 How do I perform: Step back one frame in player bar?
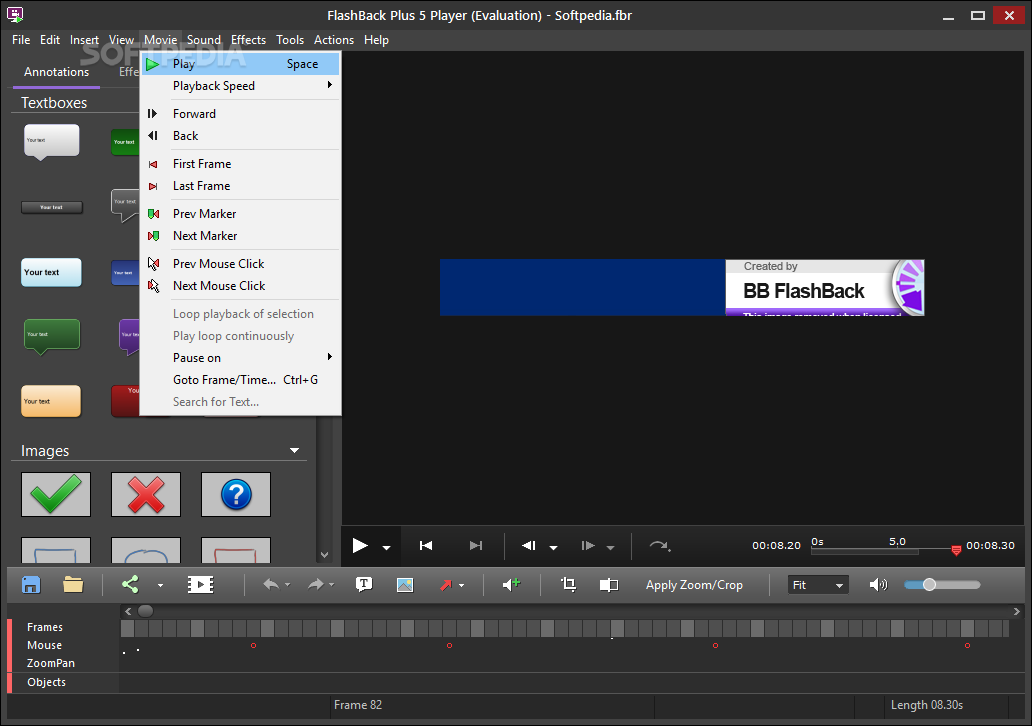[529, 546]
